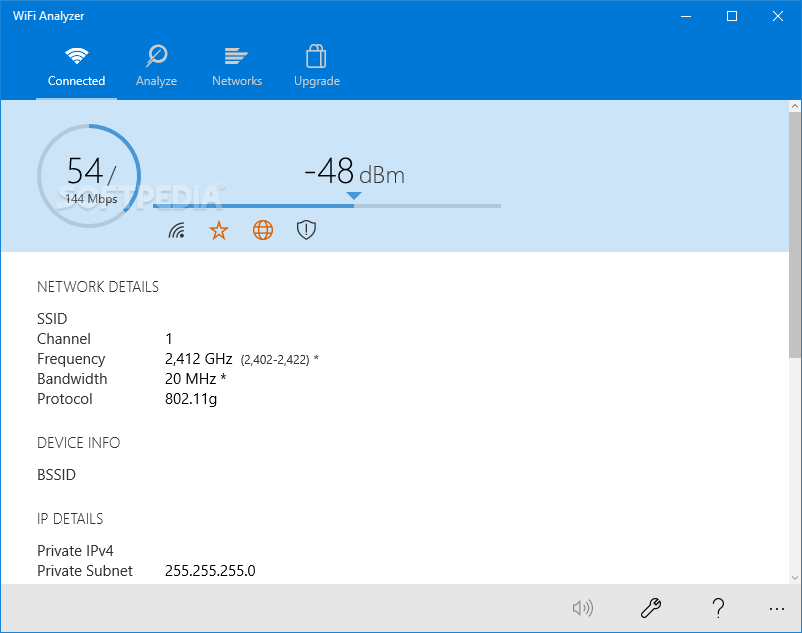Viewport: 802px width, 633px height.
Task: Click the shield security warning icon
Action: [x=306, y=230]
